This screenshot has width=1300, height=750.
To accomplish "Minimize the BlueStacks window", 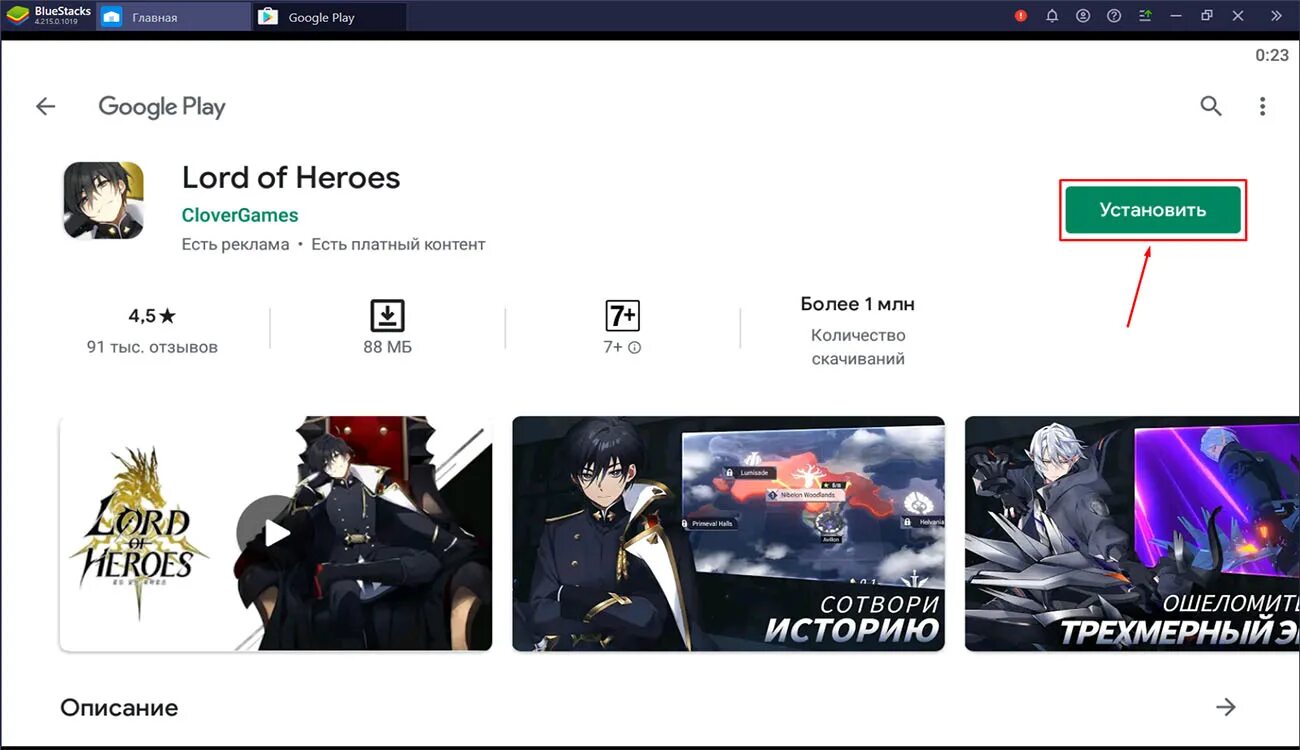I will point(1176,16).
